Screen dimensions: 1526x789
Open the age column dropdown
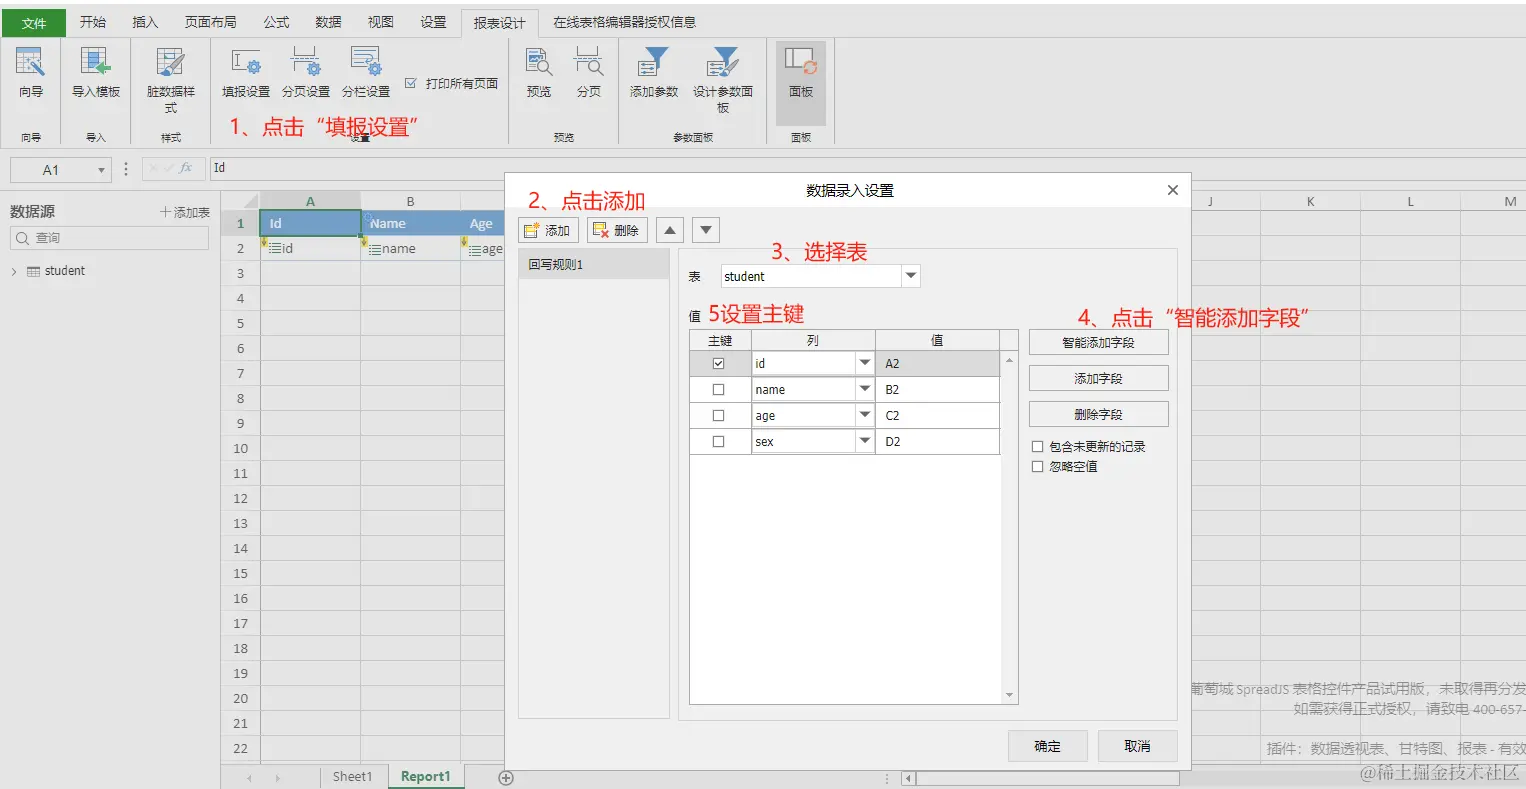click(x=865, y=415)
